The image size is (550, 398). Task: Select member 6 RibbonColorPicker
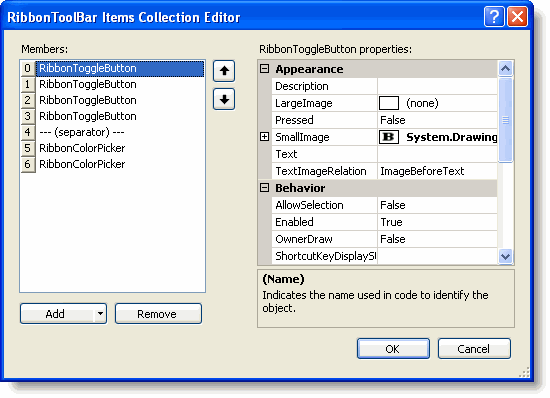(x=120, y=164)
